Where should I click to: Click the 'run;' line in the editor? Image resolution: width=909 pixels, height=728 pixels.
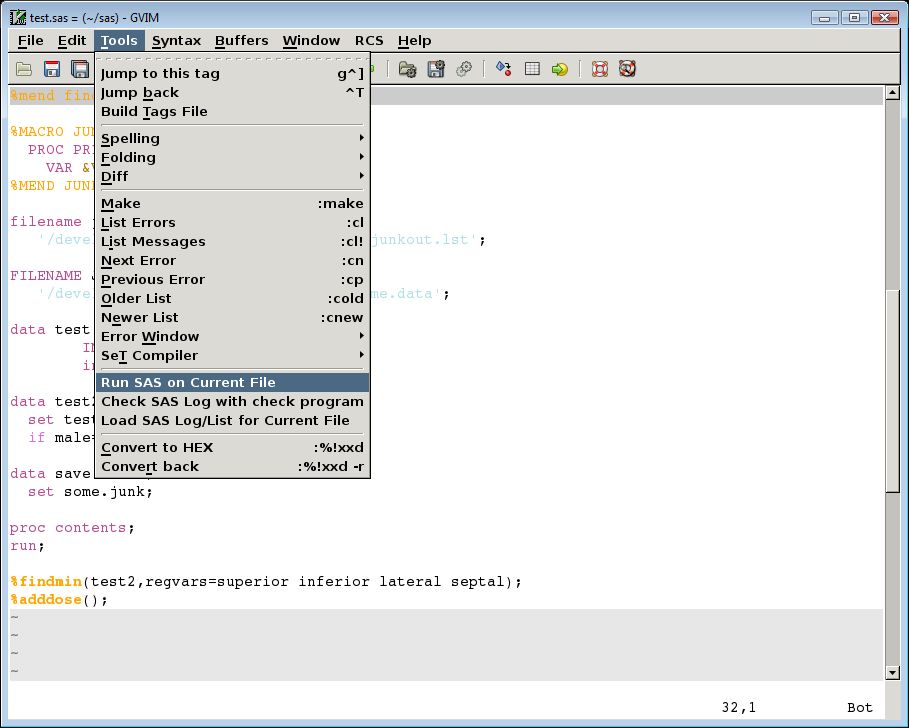point(27,545)
